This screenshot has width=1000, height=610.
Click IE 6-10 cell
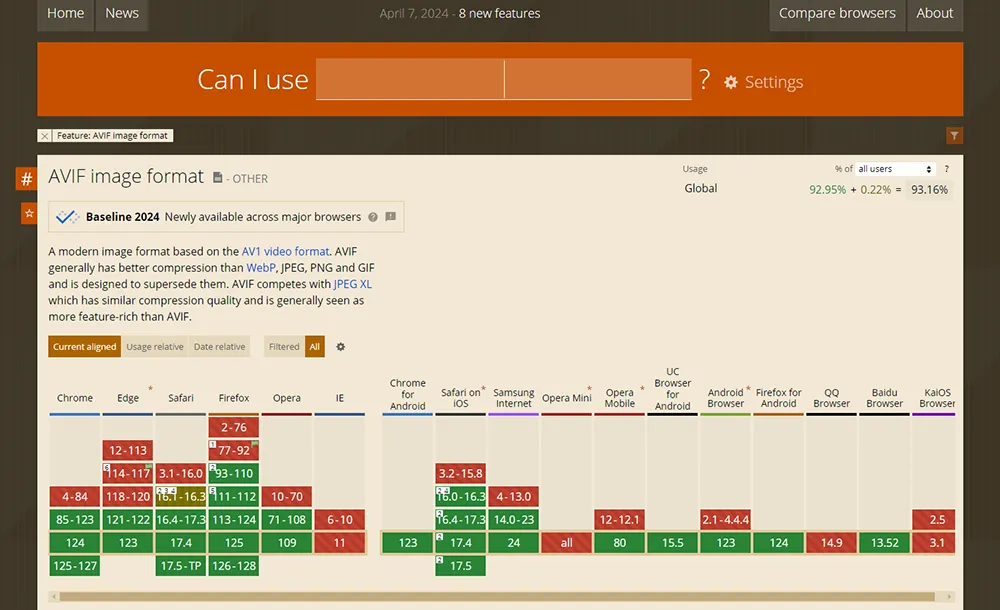click(x=339, y=519)
